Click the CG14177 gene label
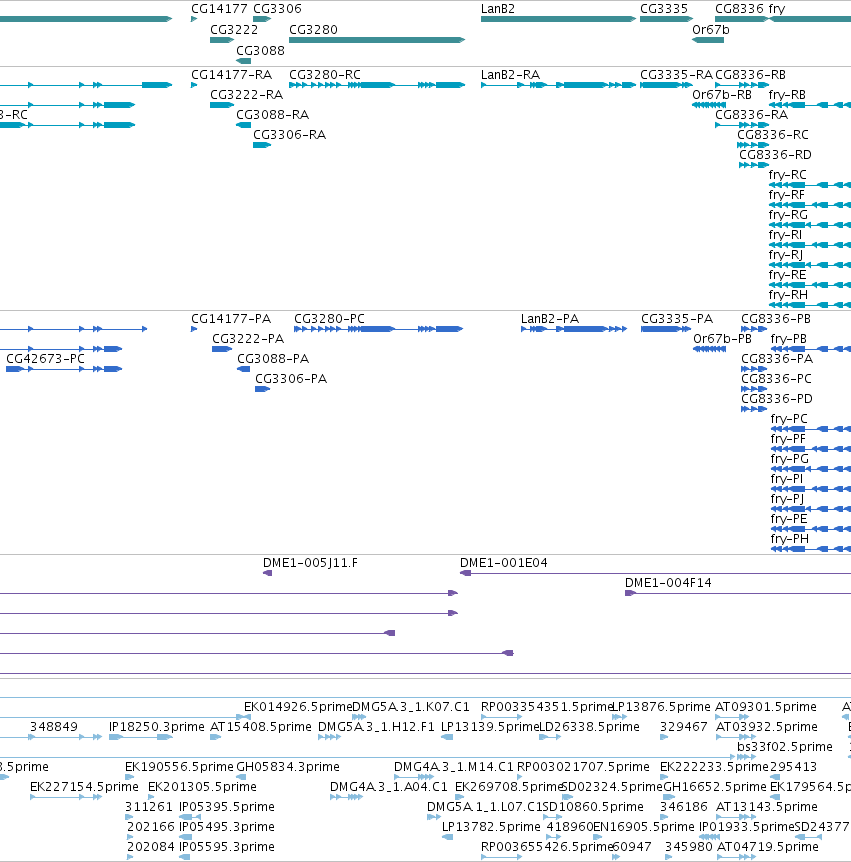Image resolution: width=851 pixels, height=862 pixels. click(x=219, y=9)
